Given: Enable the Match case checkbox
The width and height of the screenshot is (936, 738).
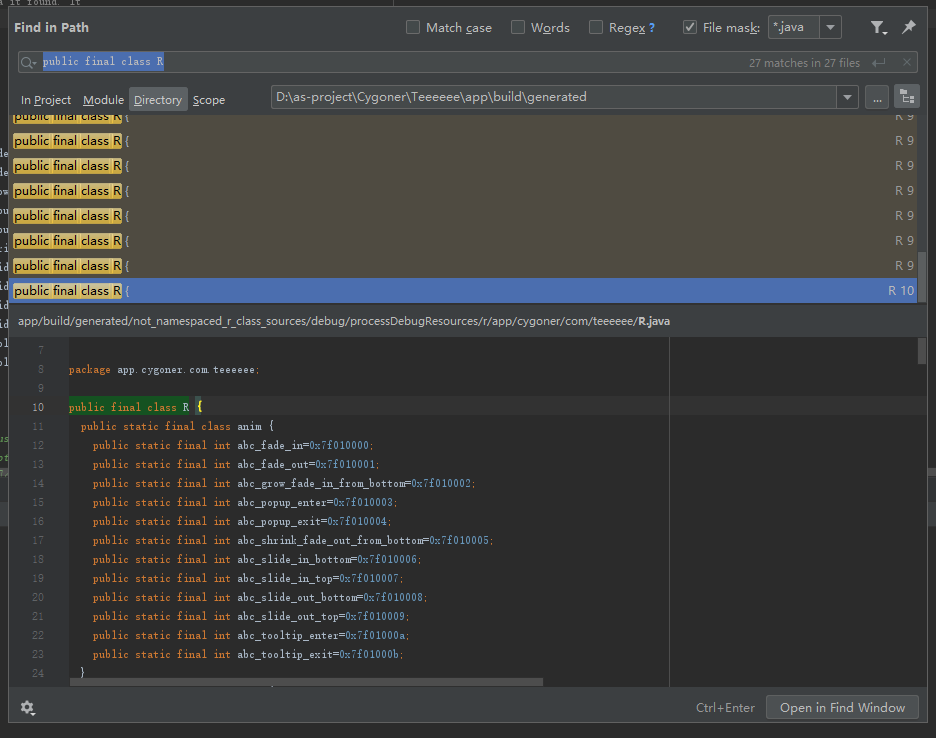Looking at the screenshot, I should click(411, 28).
